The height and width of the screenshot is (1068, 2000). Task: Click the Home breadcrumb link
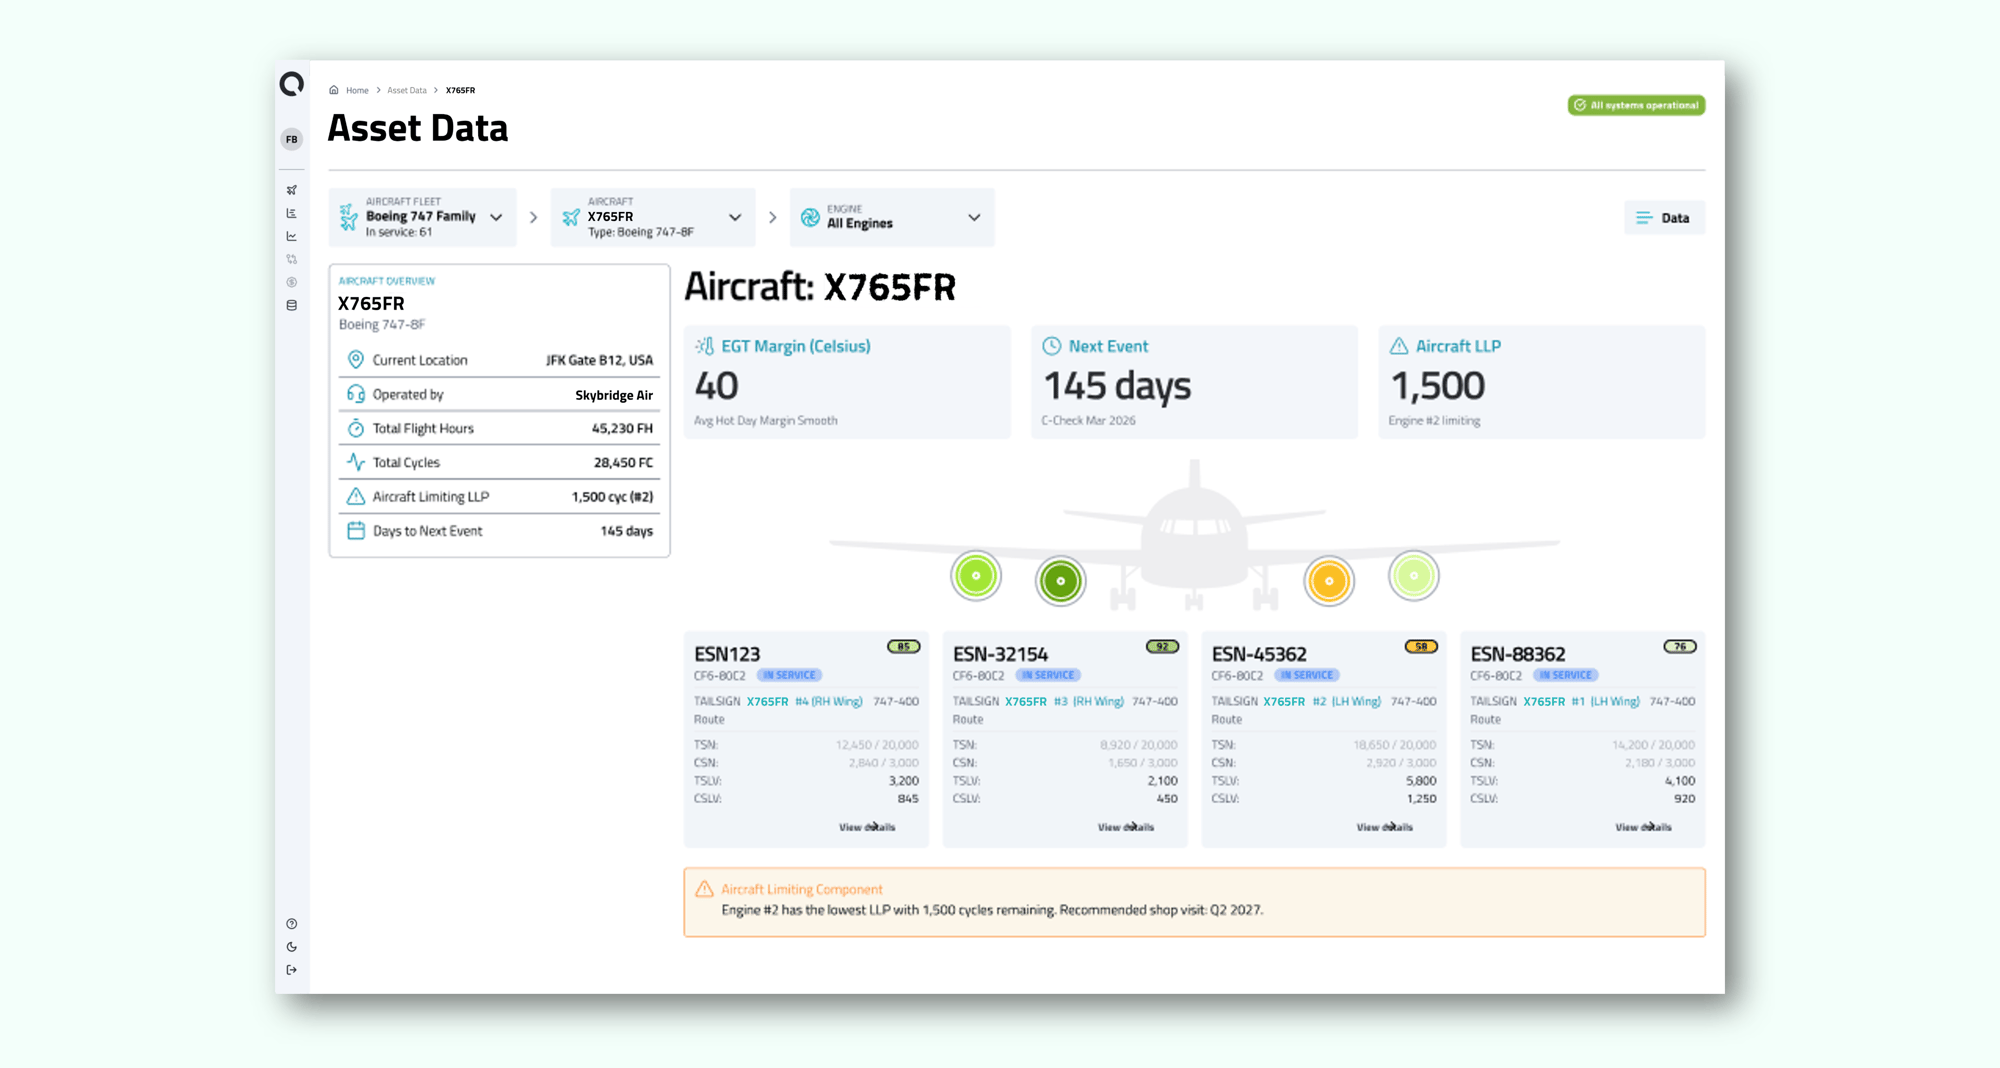pos(357,90)
